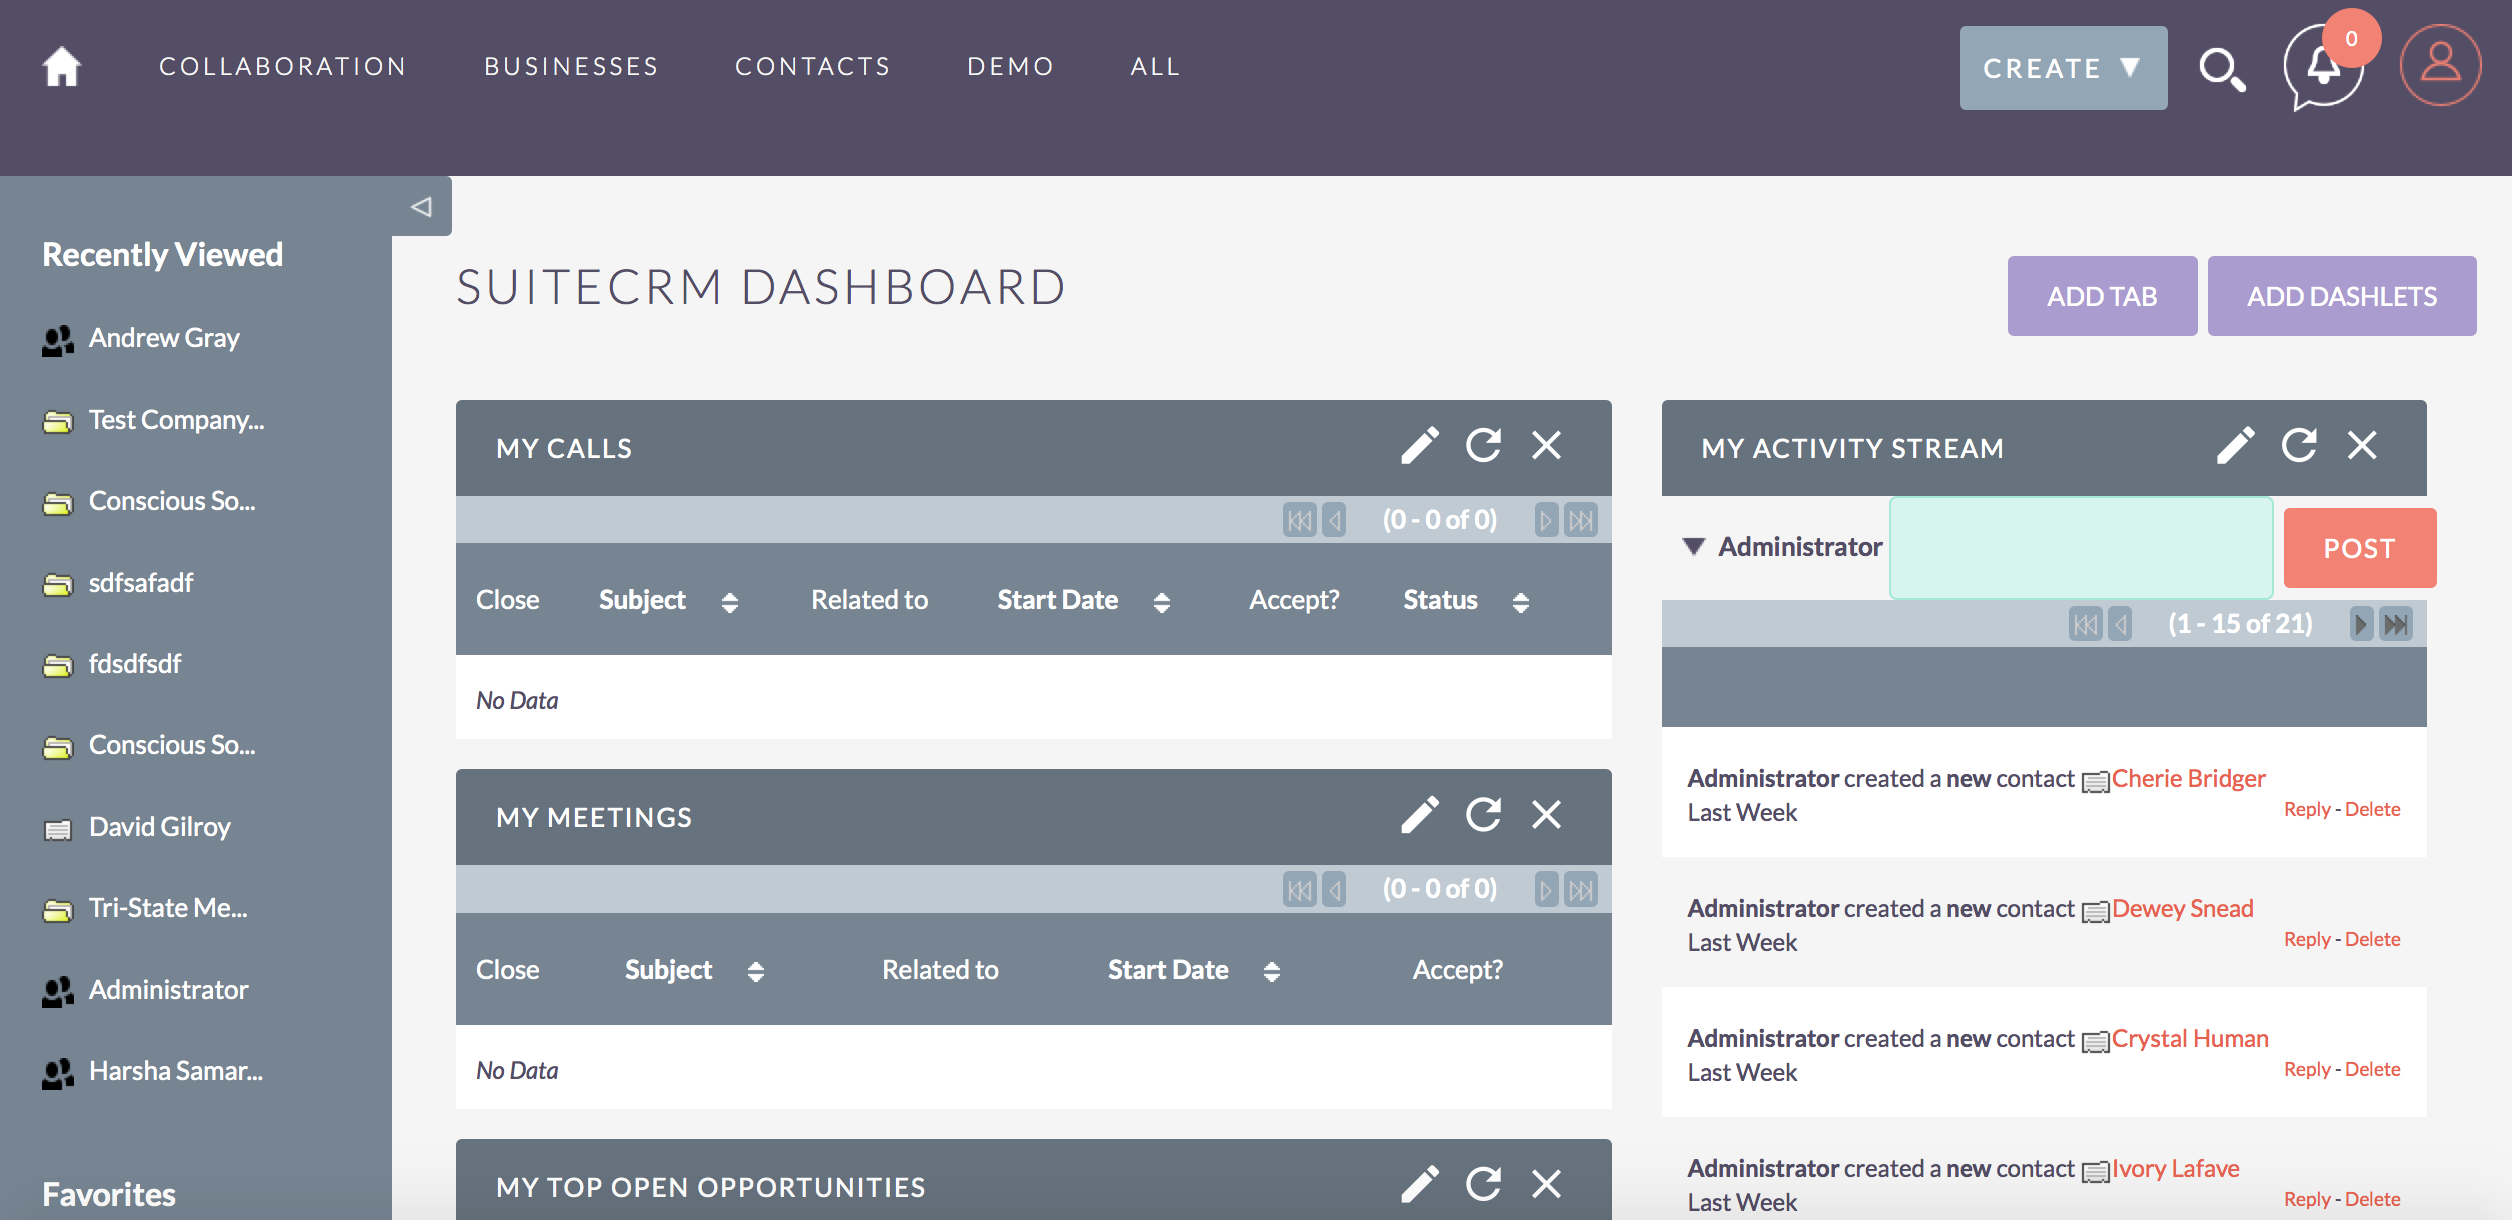Screen dimensions: 2512x1220
Task: Click the ADD DASHLETS button
Action: [2341, 295]
